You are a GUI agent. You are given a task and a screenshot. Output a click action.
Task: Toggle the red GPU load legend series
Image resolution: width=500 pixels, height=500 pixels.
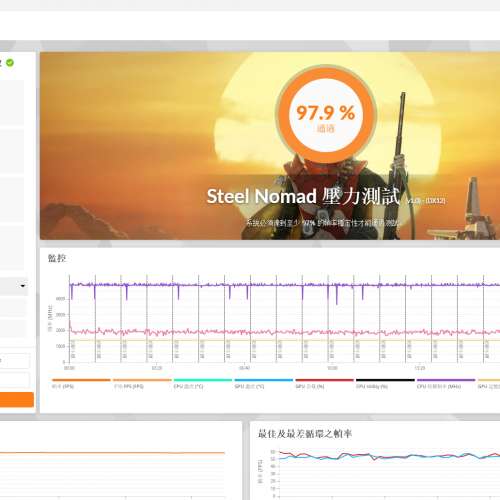tap(324, 383)
